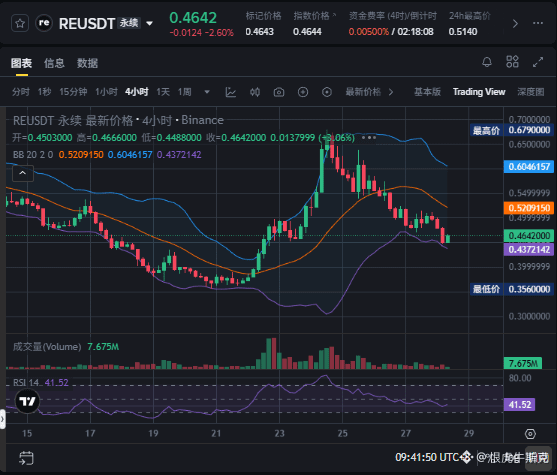Open price alert bell icon
This screenshot has height=475, width=557.
tap(487, 62)
